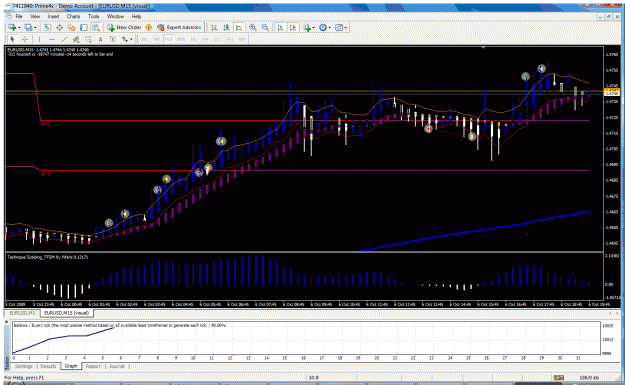Expand the templates dropdown arrow

tap(346, 28)
